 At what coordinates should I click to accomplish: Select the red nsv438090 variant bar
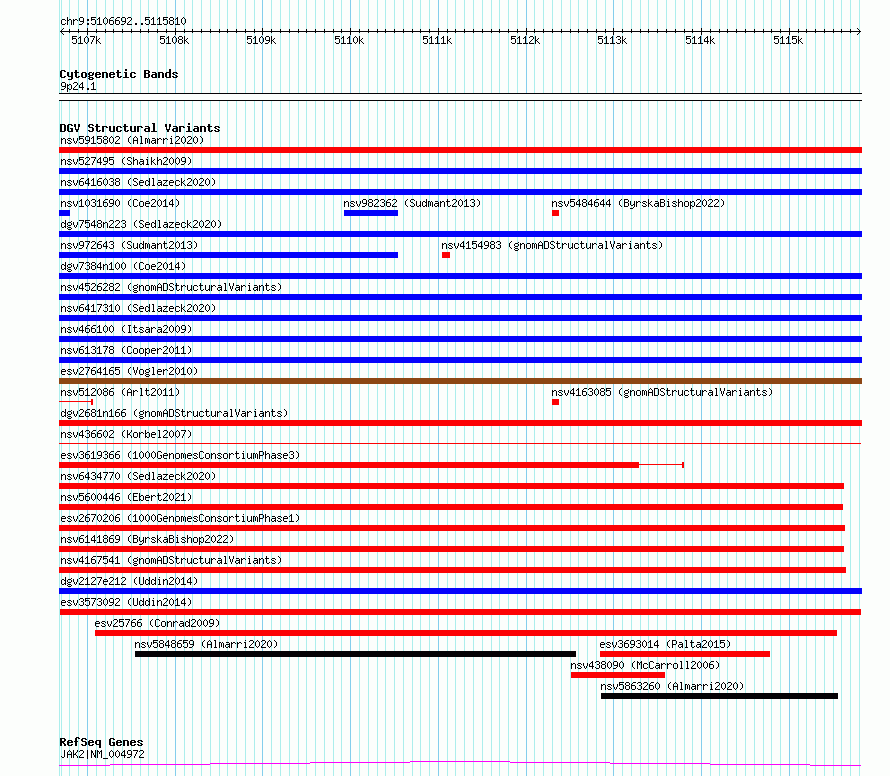pos(618,675)
